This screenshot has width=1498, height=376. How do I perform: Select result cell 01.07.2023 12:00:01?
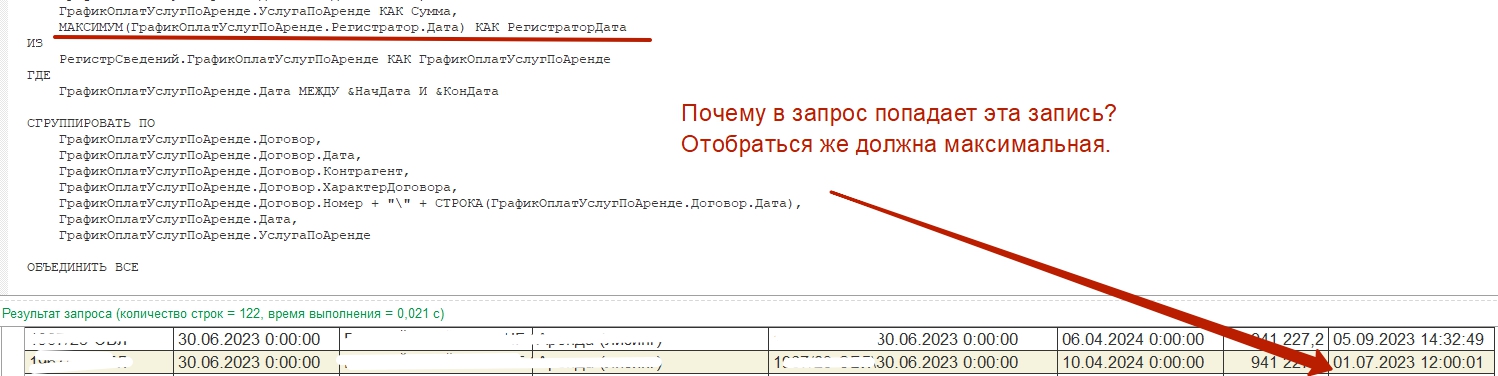pyautogui.click(x=1414, y=362)
